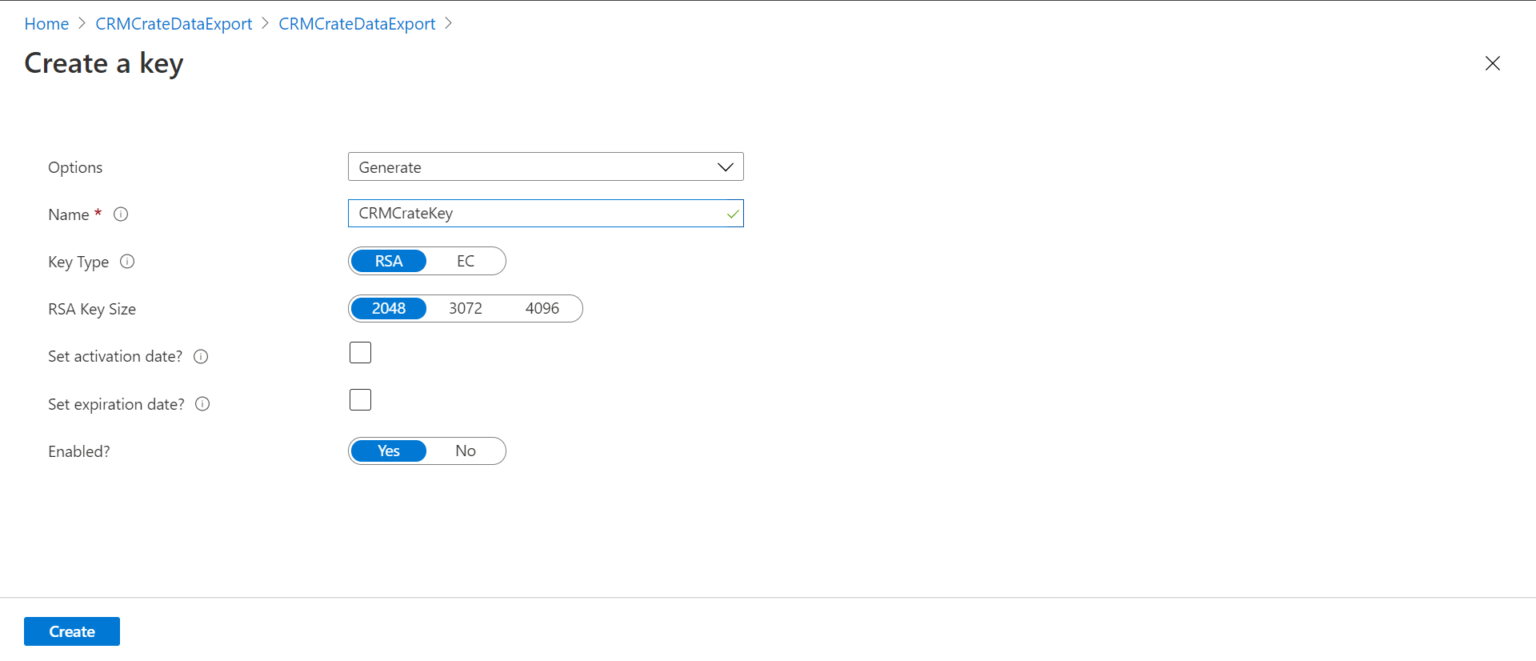1536x661 pixels.
Task: Navigate to Home via the breadcrumb
Action: [46, 23]
